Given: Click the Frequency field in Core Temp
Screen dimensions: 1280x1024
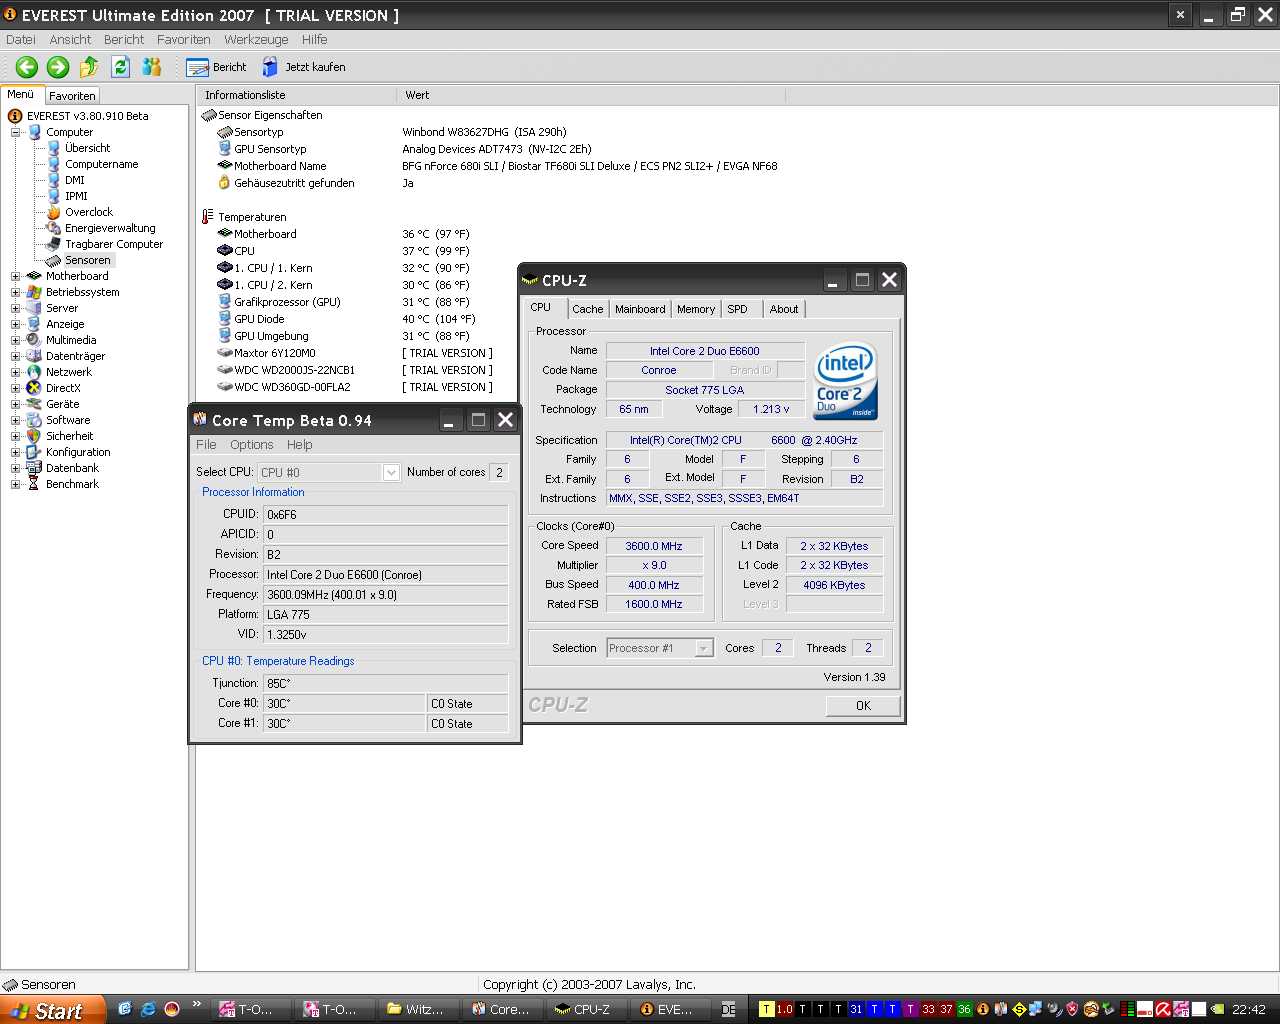Looking at the screenshot, I should [x=385, y=595].
